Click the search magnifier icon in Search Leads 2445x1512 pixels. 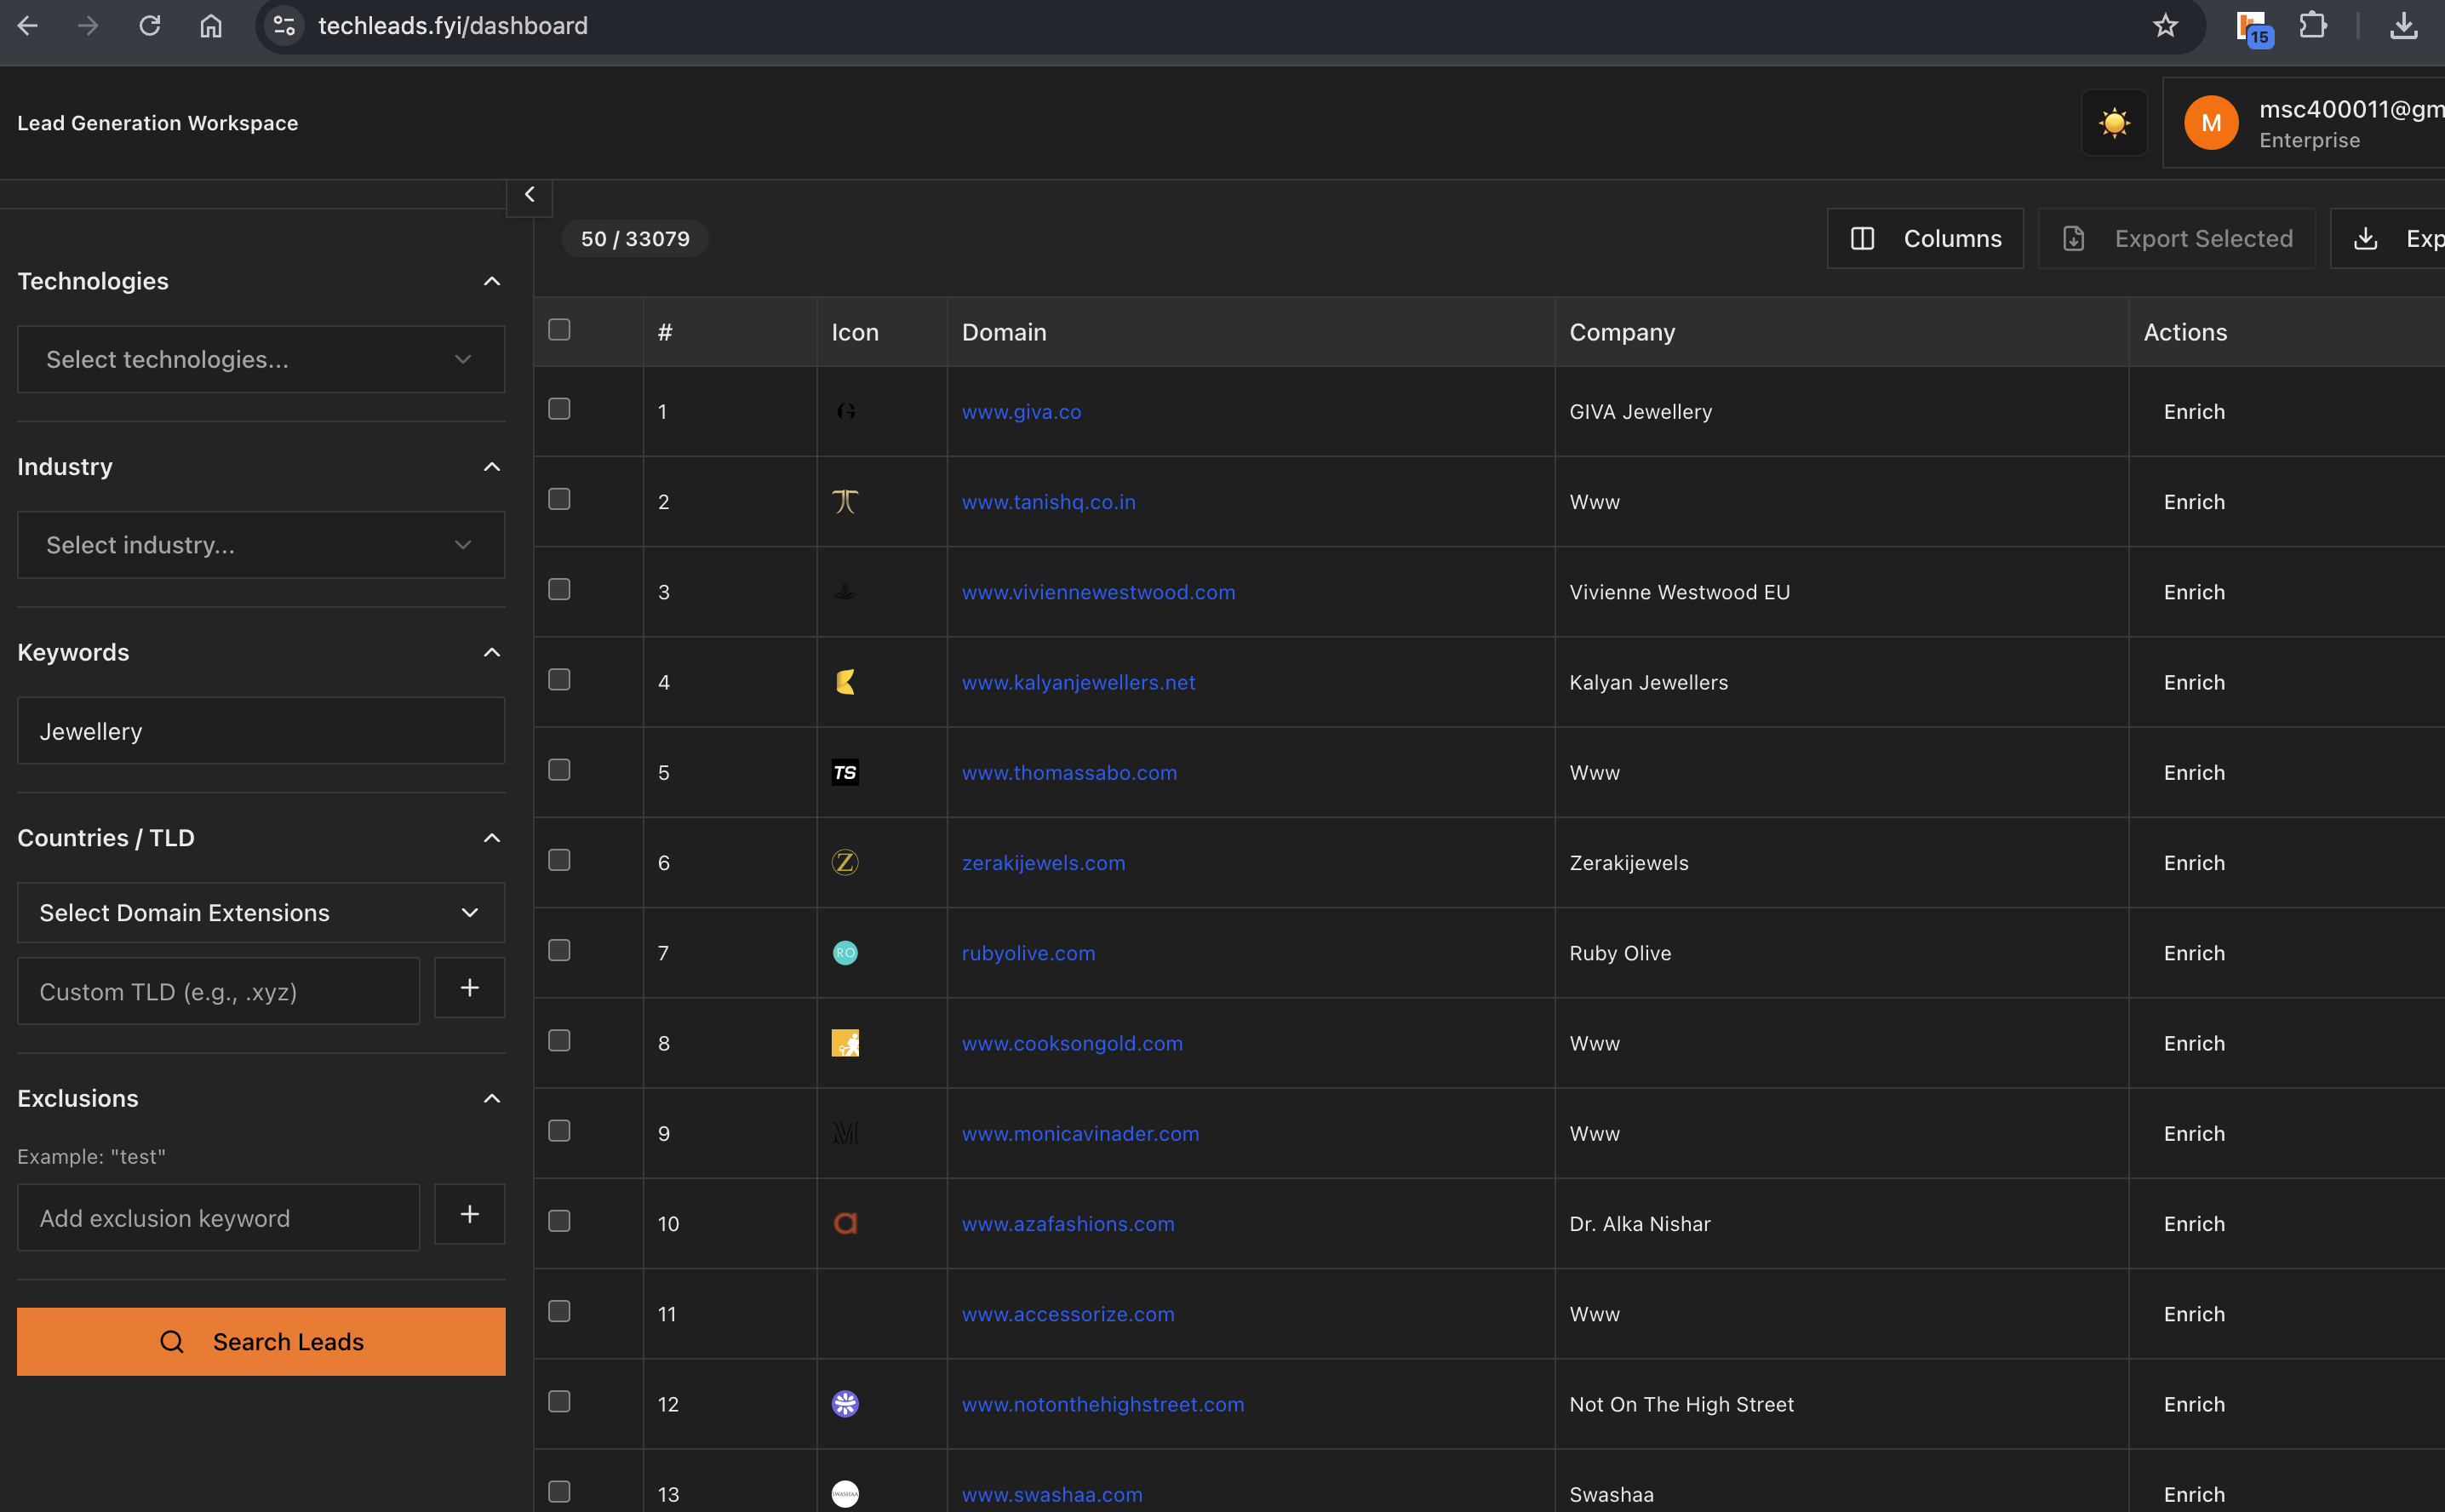coord(172,1341)
